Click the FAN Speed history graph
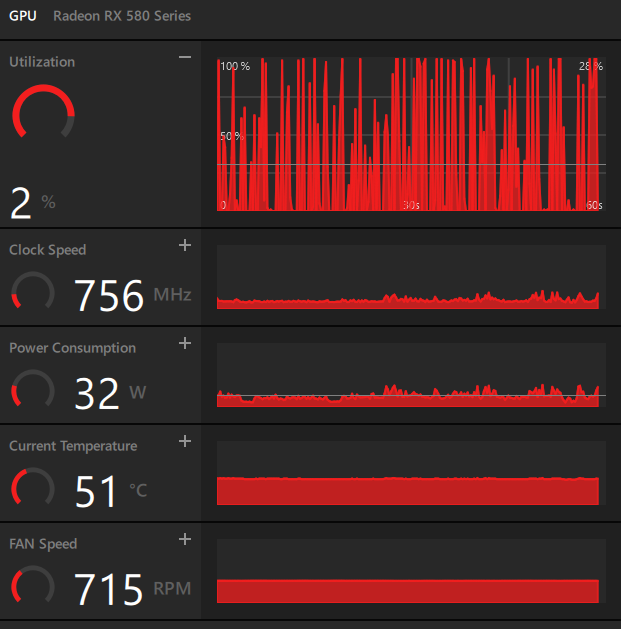The height and width of the screenshot is (629, 621). (x=411, y=570)
